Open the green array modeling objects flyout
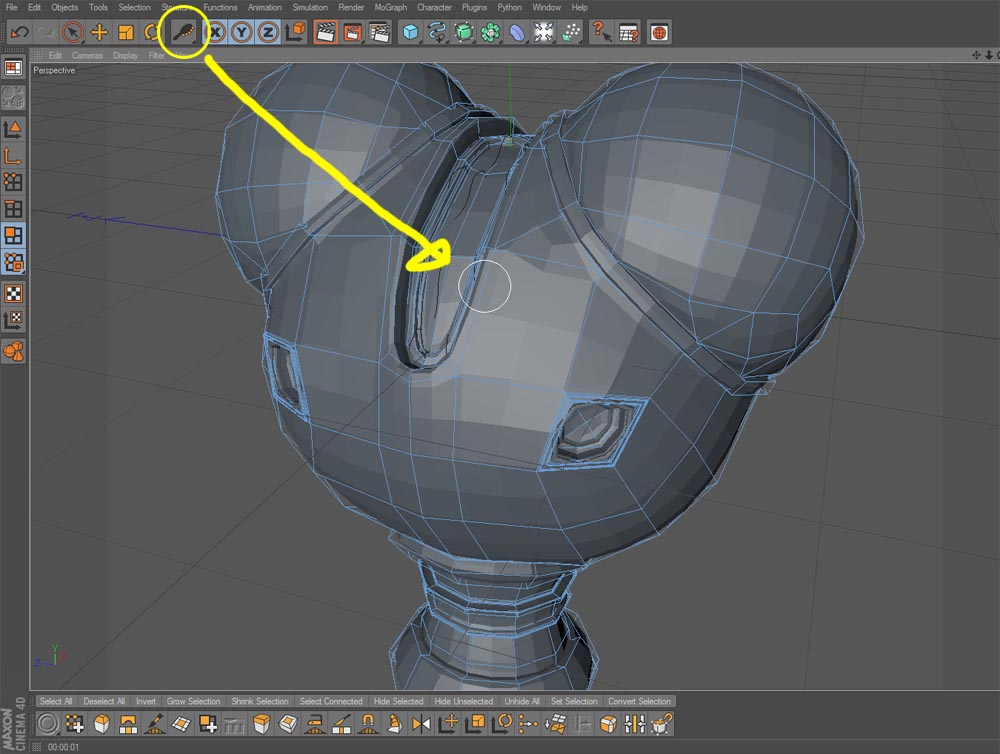This screenshot has width=1000, height=754. point(490,32)
